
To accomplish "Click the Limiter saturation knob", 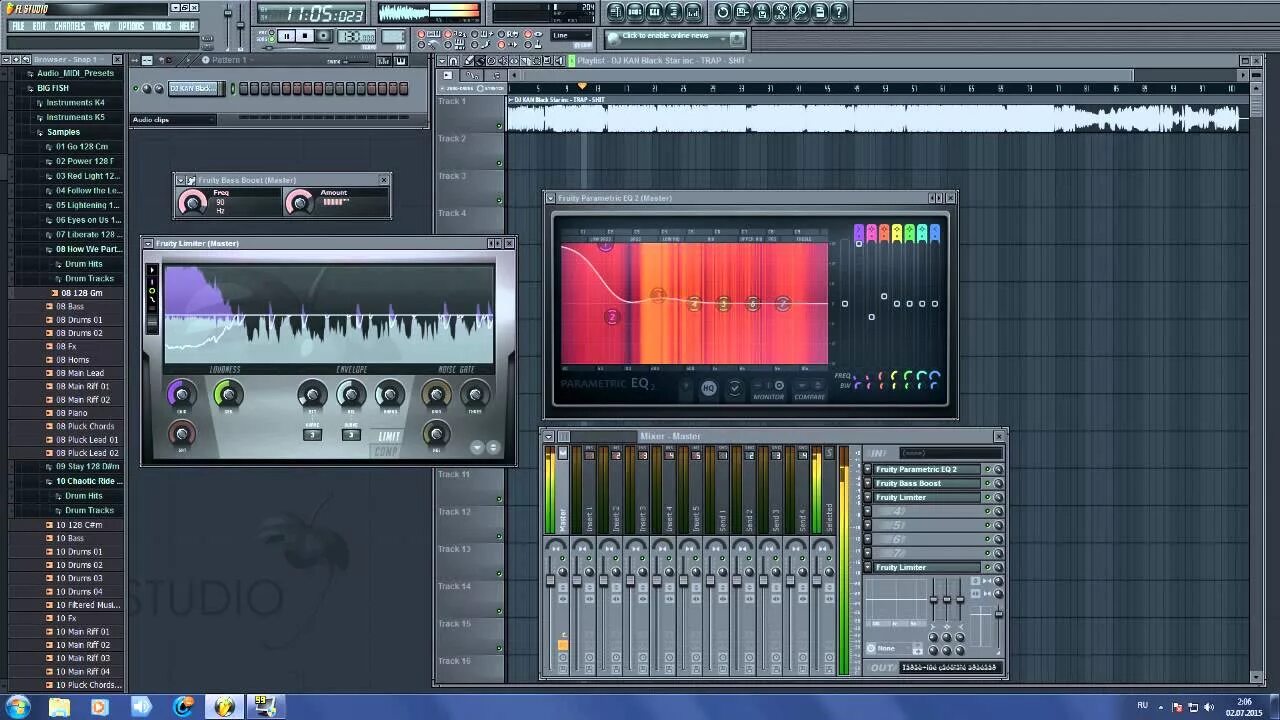I will pyautogui.click(x=182, y=433).
